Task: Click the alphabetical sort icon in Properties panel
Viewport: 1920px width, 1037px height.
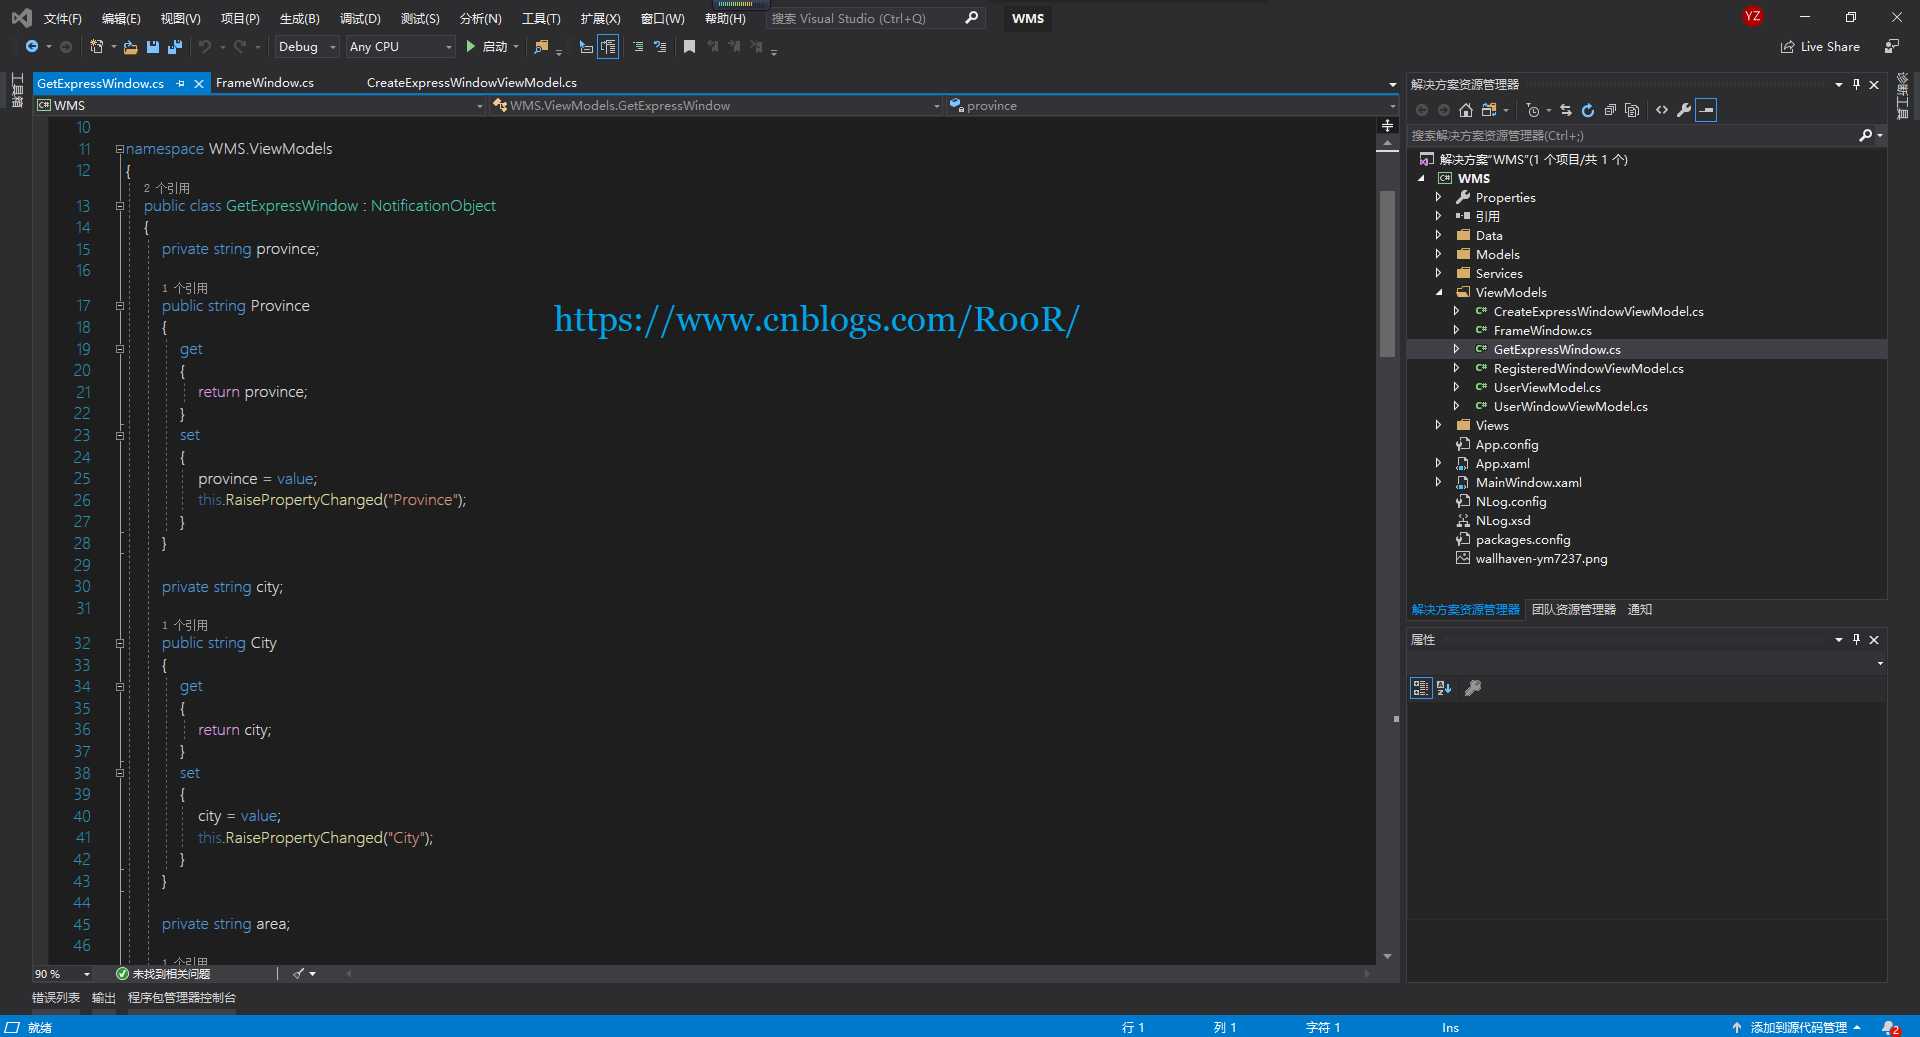Action: pos(1444,688)
